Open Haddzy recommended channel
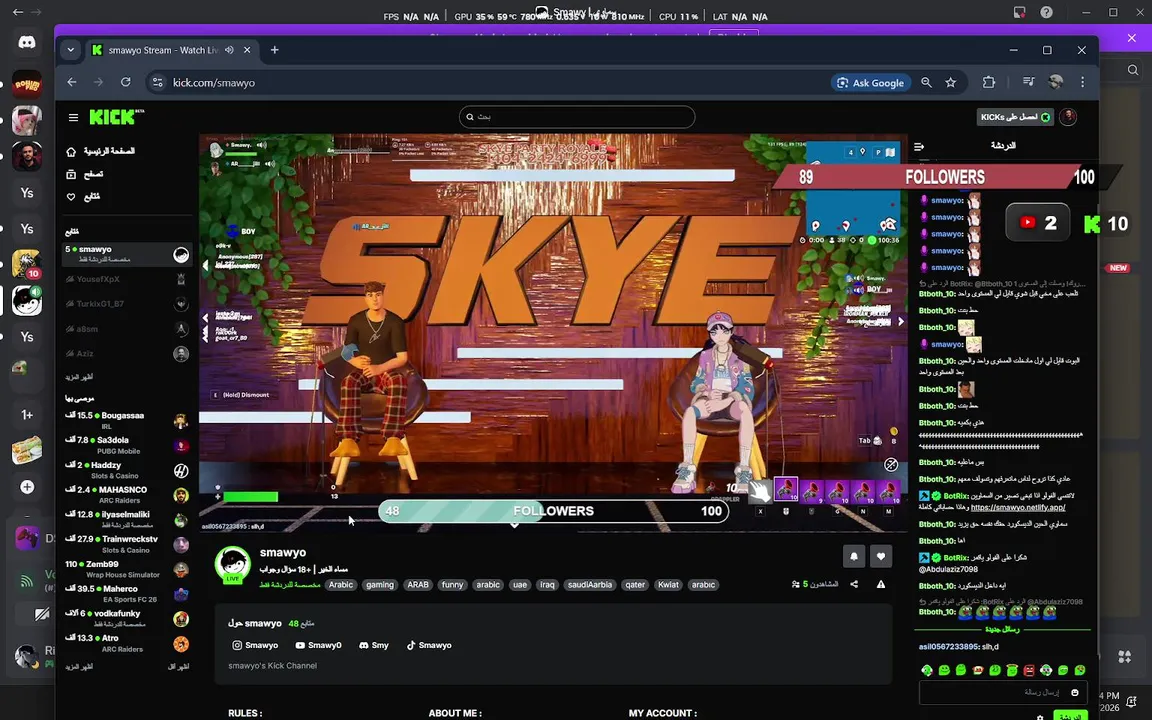This screenshot has height=720, width=1152. 127,470
